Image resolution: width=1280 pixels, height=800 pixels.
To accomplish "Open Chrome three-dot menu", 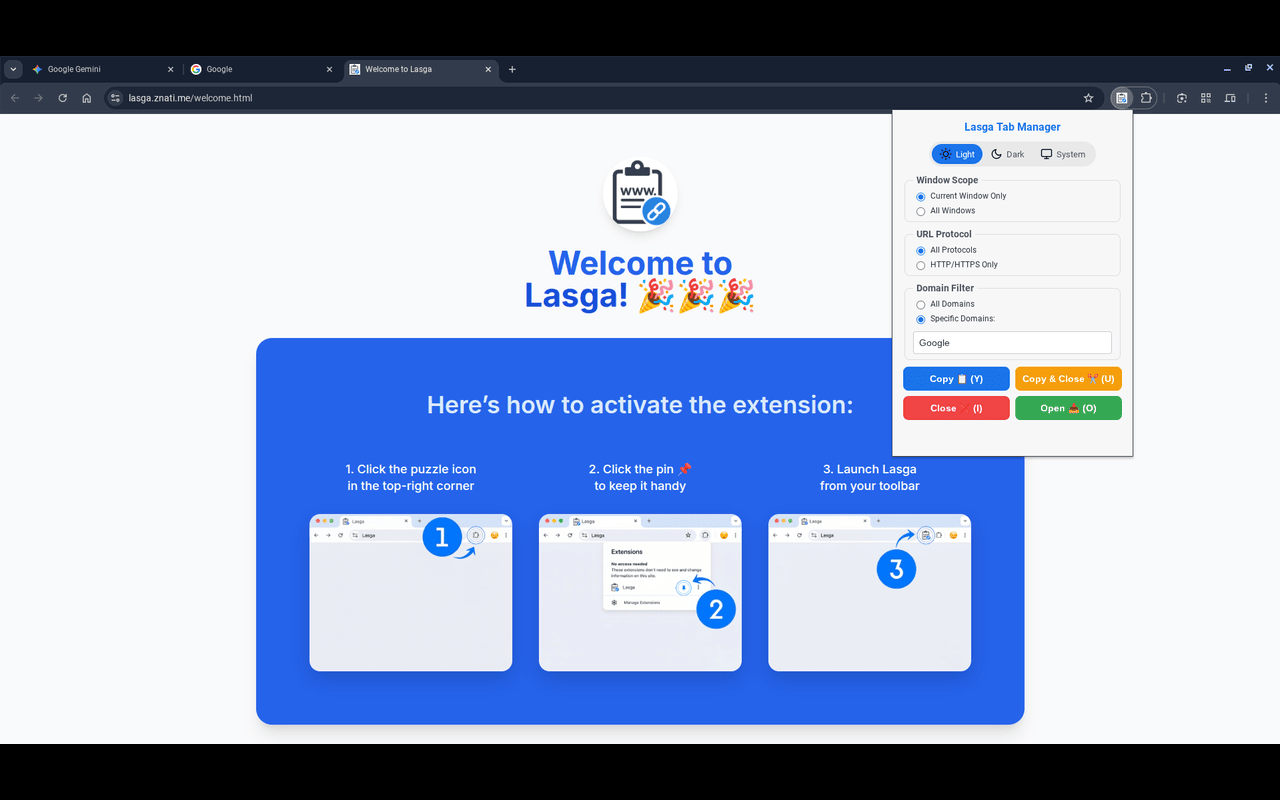I will [1266, 98].
